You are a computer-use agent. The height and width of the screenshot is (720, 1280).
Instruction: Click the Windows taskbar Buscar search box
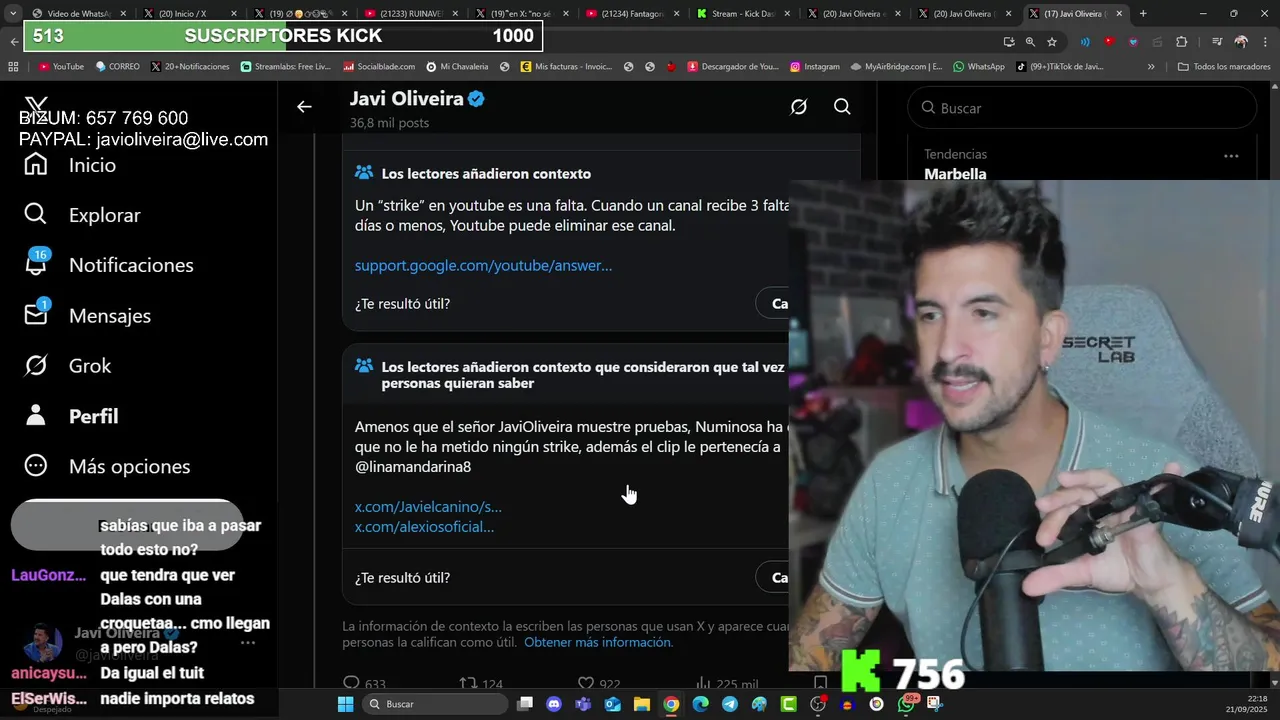pyautogui.click(x=433, y=704)
